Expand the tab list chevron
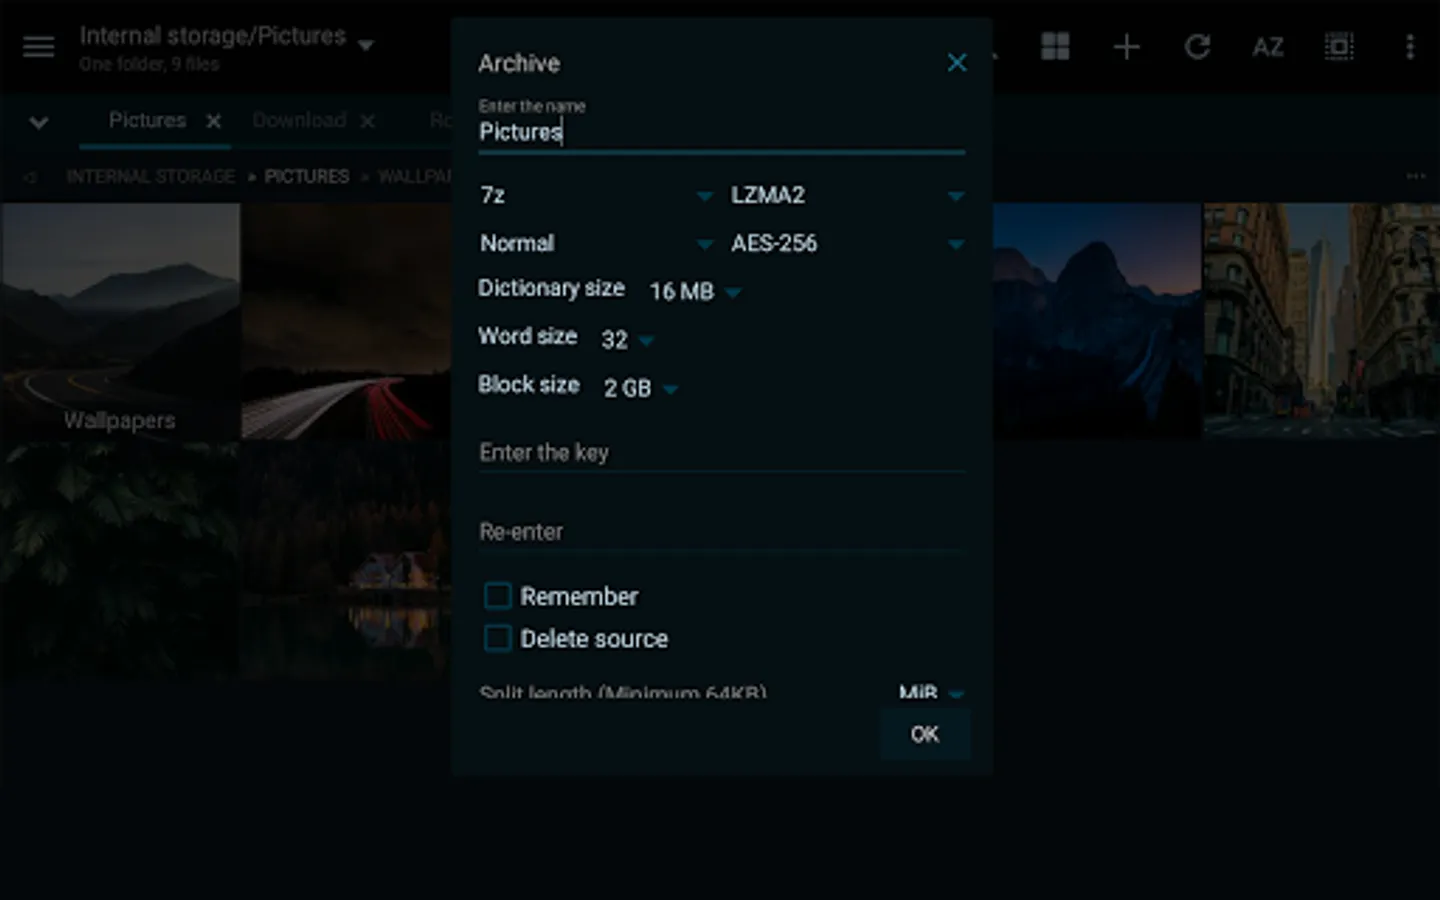The image size is (1440, 900). 39,122
